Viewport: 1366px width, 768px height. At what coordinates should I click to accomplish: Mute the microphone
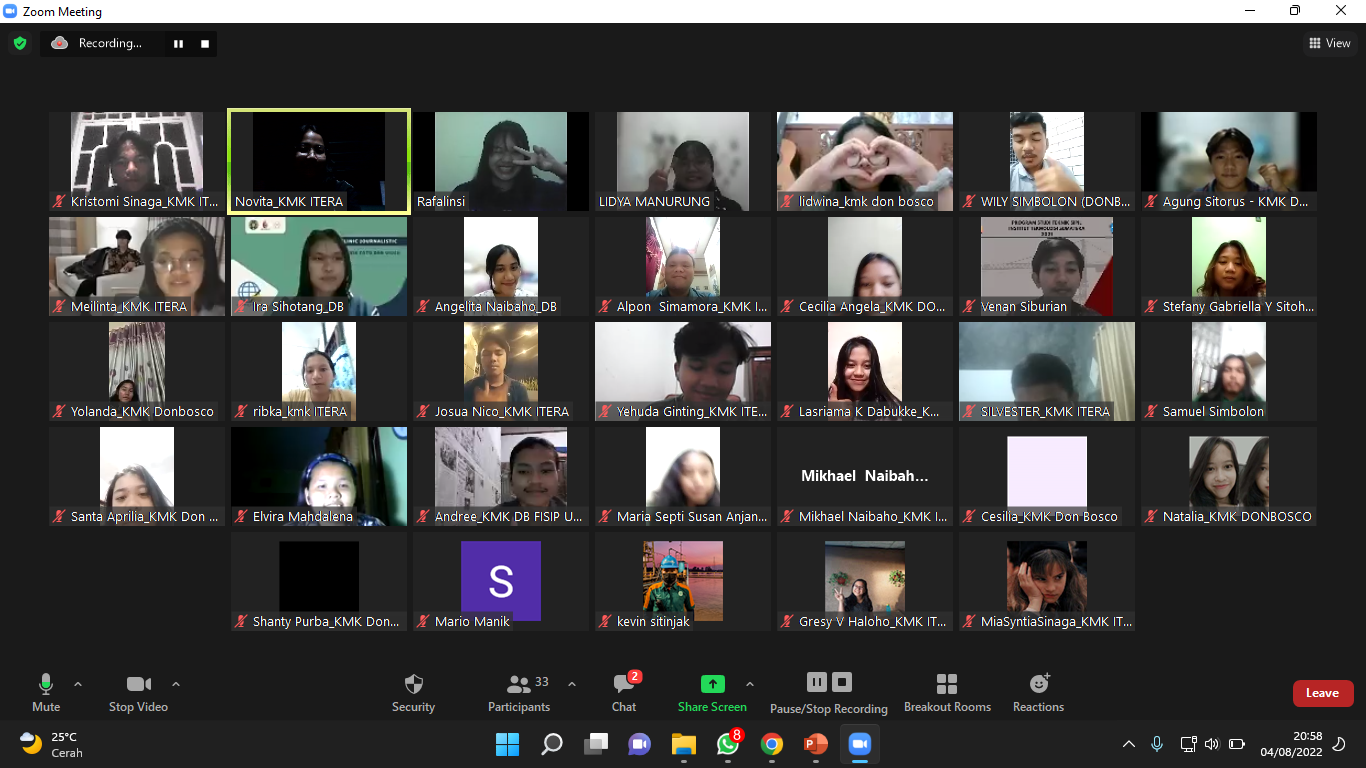pos(46,692)
